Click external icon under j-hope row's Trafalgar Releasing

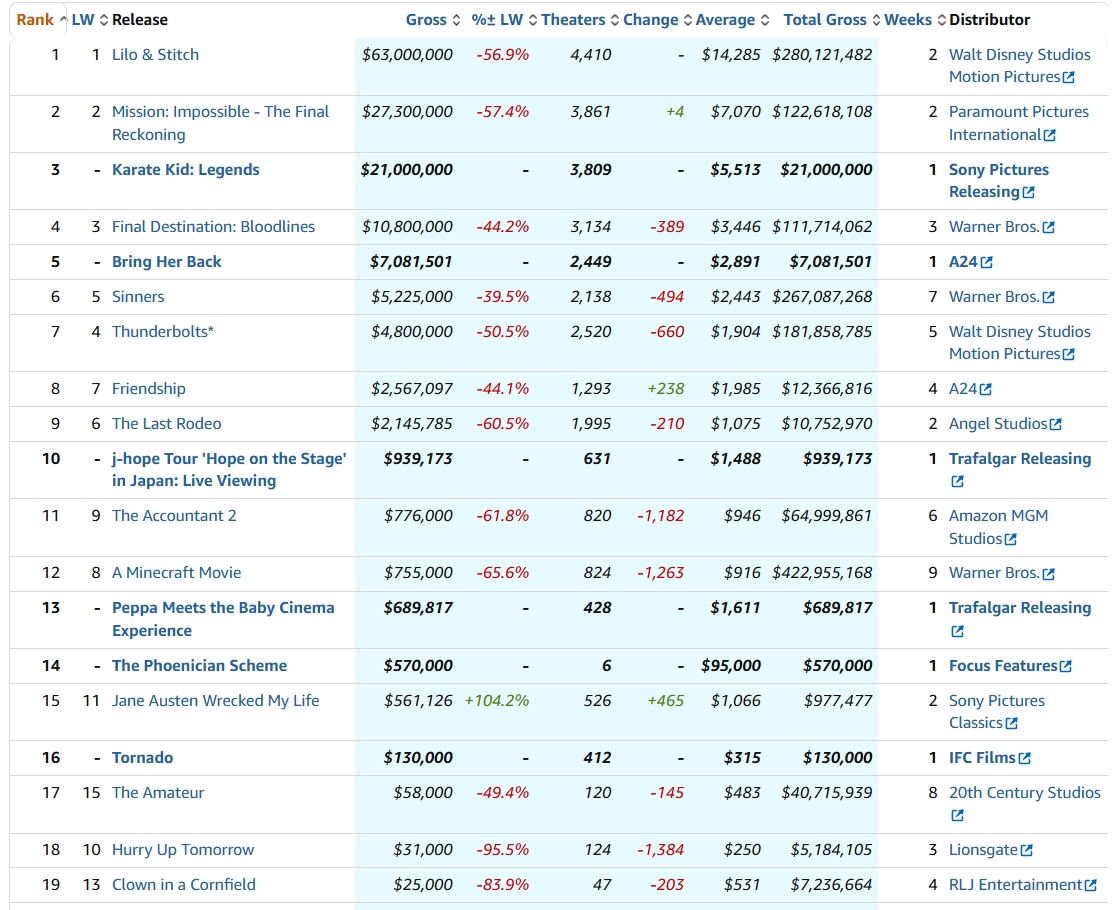(957, 481)
